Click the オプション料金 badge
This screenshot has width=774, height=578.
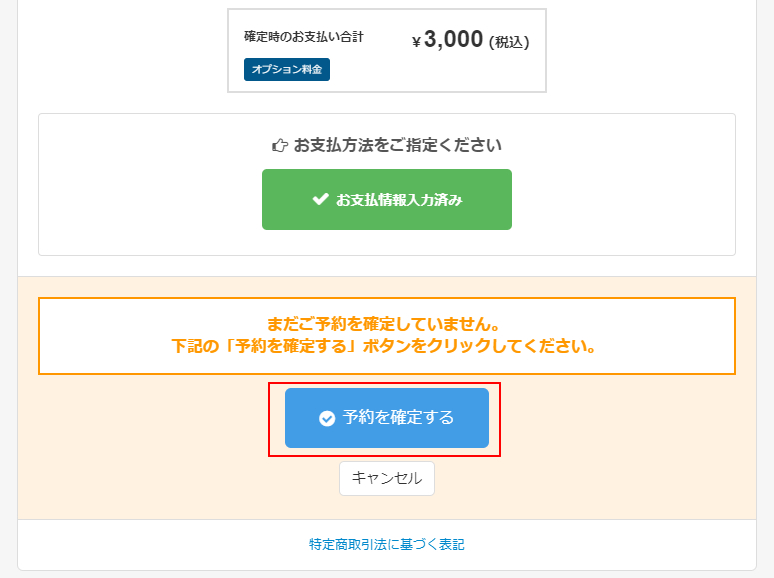(286, 69)
